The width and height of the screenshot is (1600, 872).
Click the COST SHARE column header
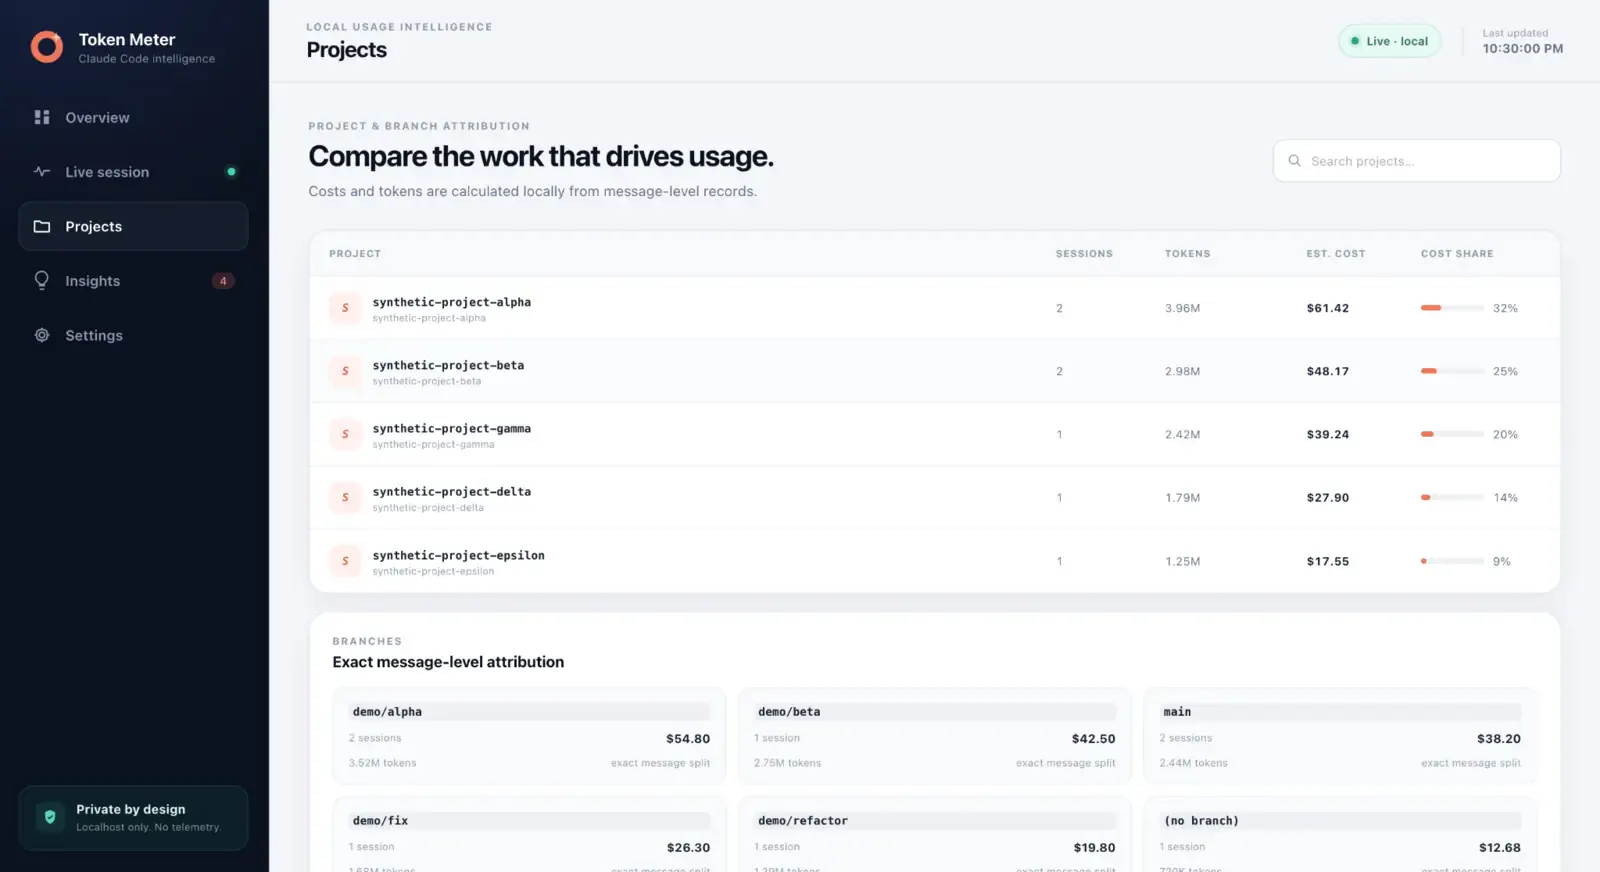coord(1457,254)
